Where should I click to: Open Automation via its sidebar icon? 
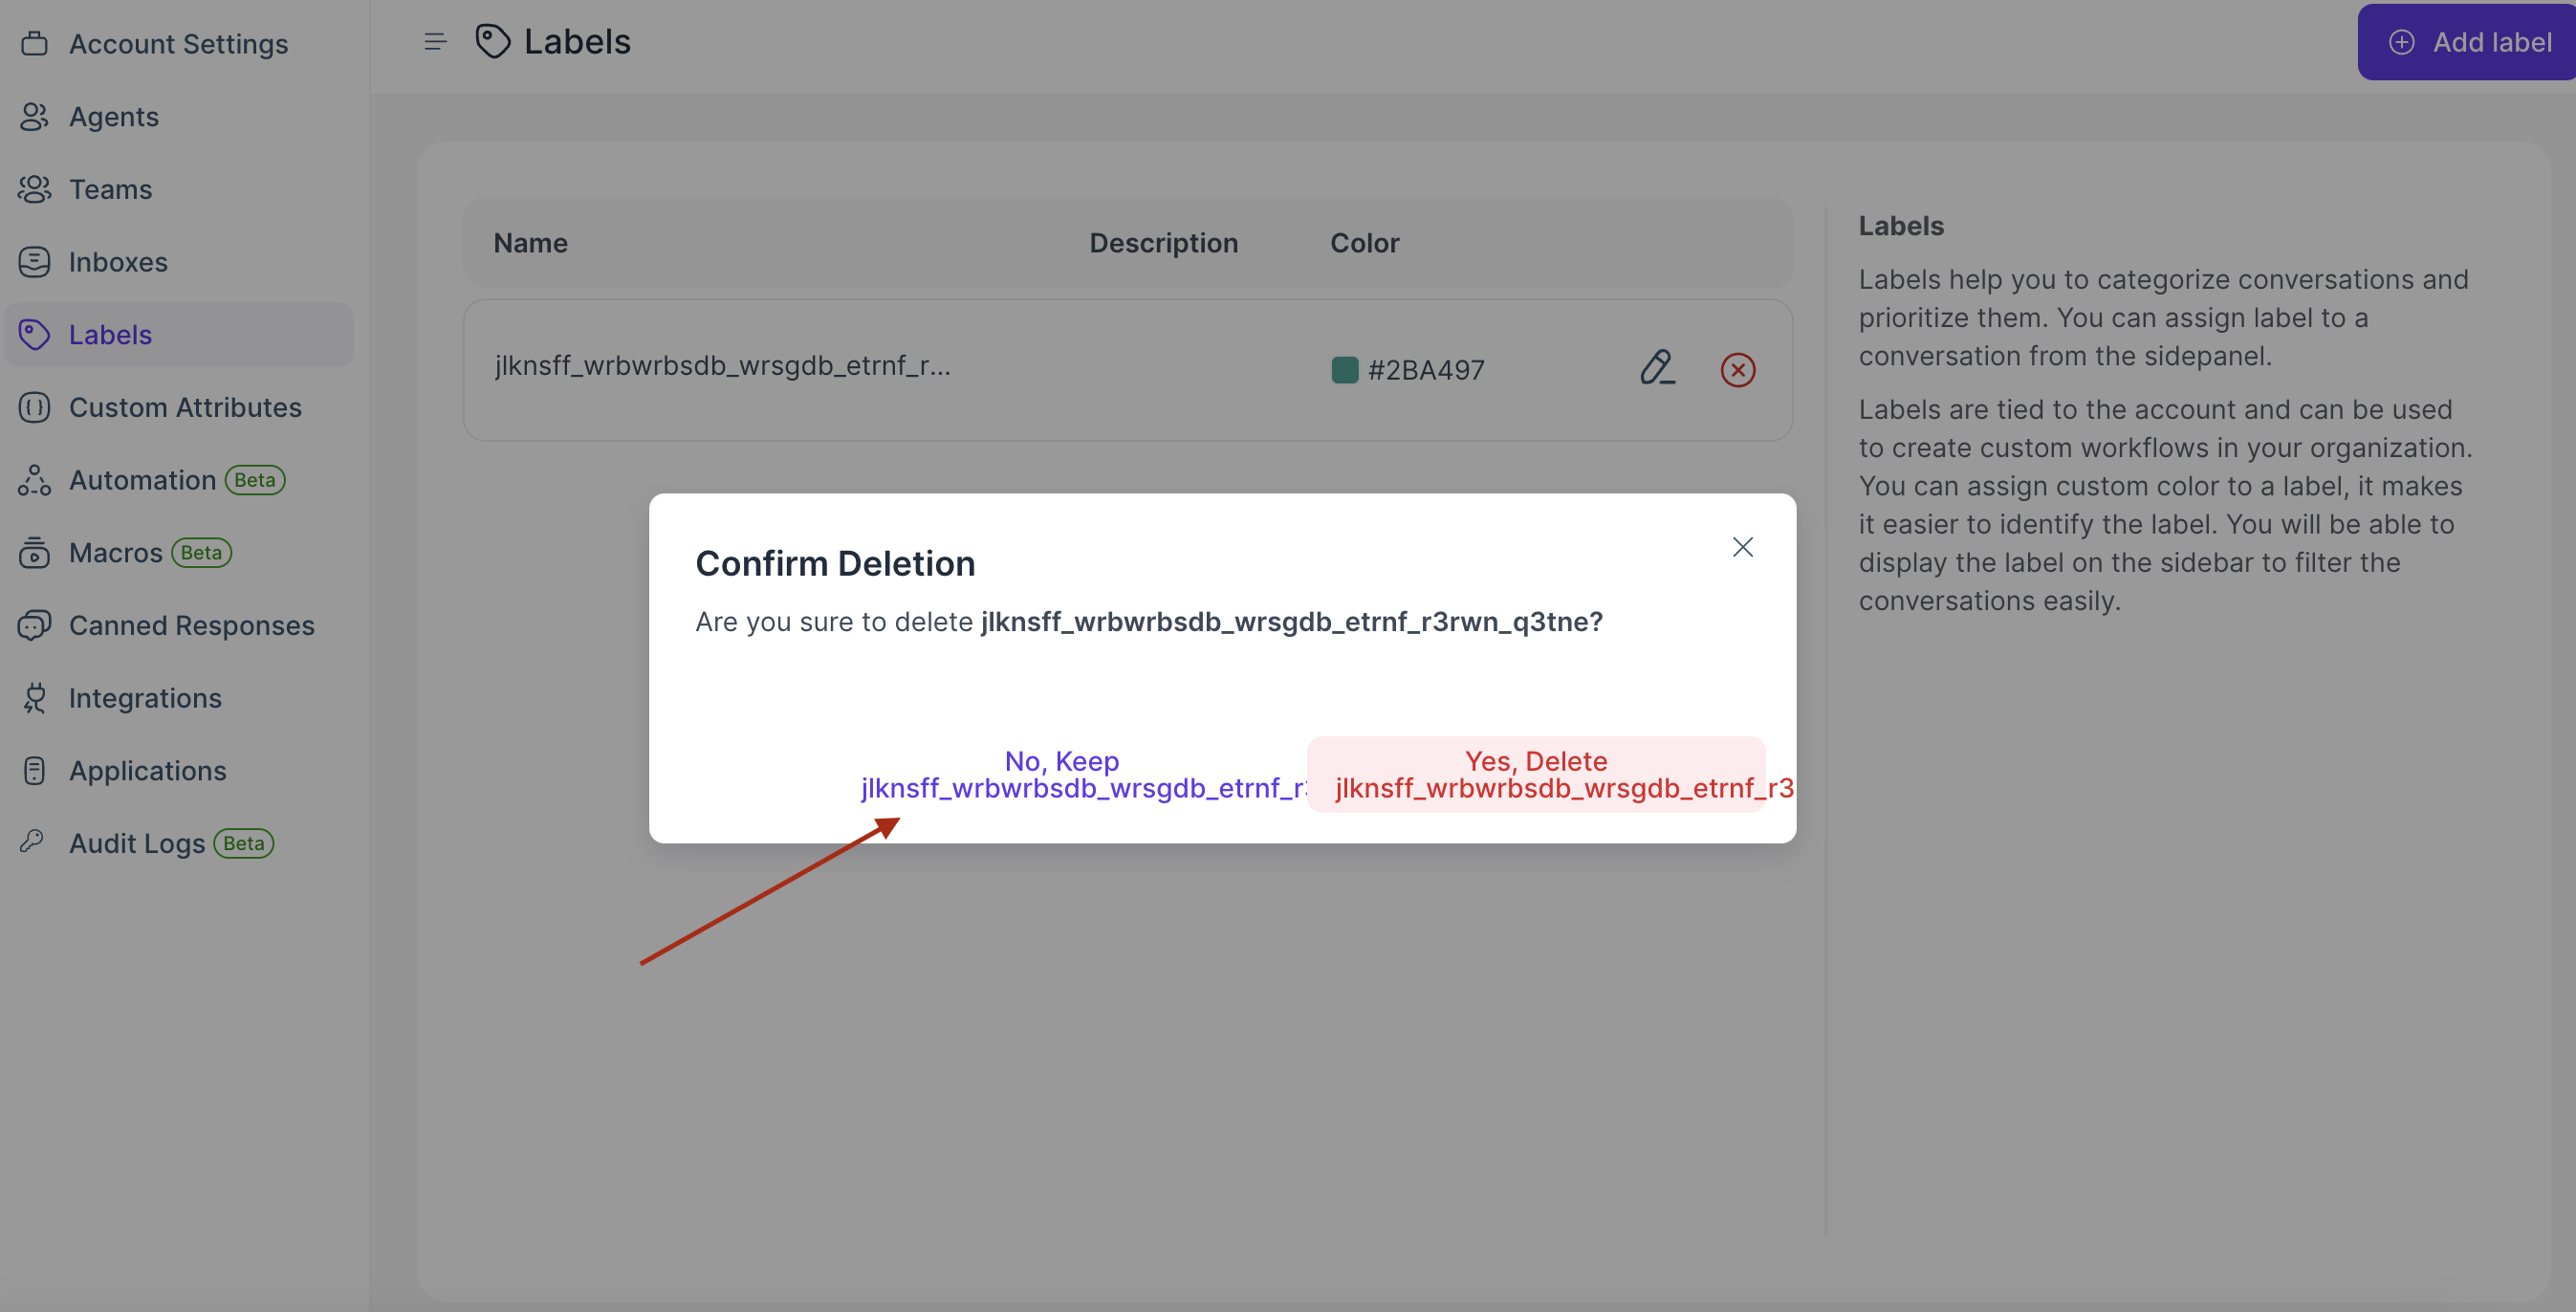tap(34, 481)
